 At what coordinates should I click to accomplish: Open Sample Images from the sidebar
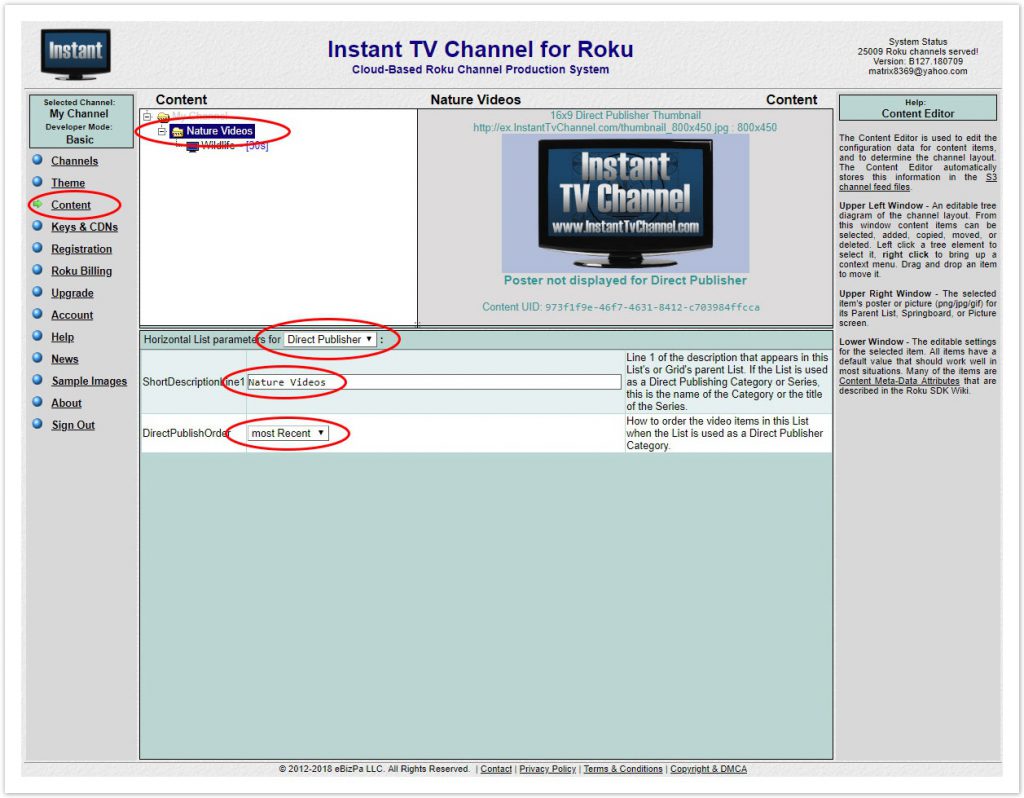(89, 381)
